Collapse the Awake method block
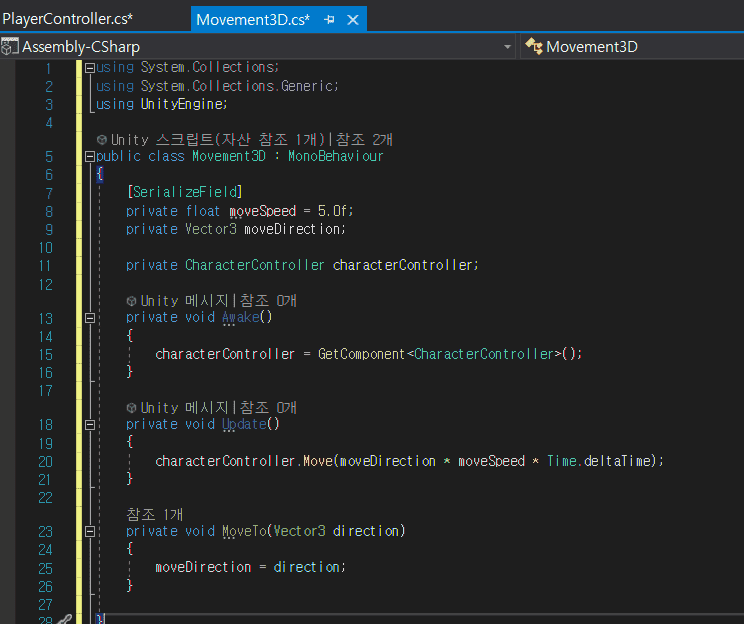The image size is (744, 624). click(90, 318)
